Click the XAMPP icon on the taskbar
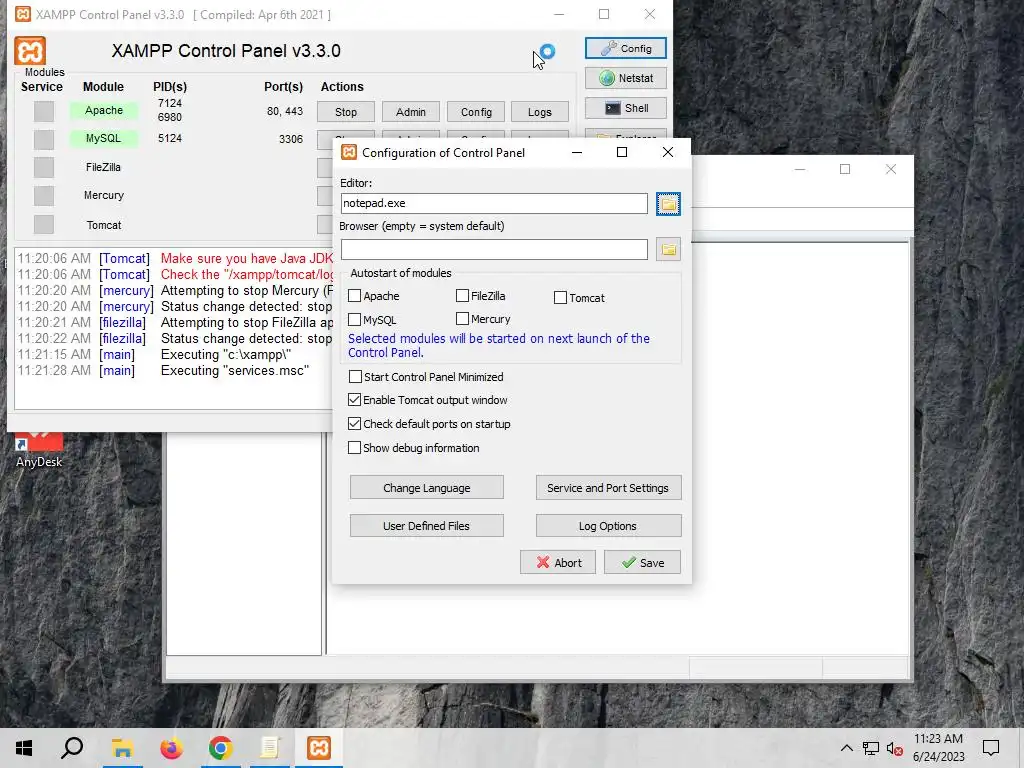This screenshot has width=1024, height=768. [x=319, y=748]
